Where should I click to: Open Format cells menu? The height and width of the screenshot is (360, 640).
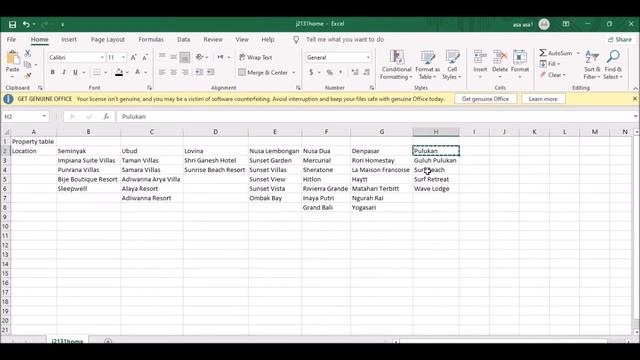(x=520, y=64)
